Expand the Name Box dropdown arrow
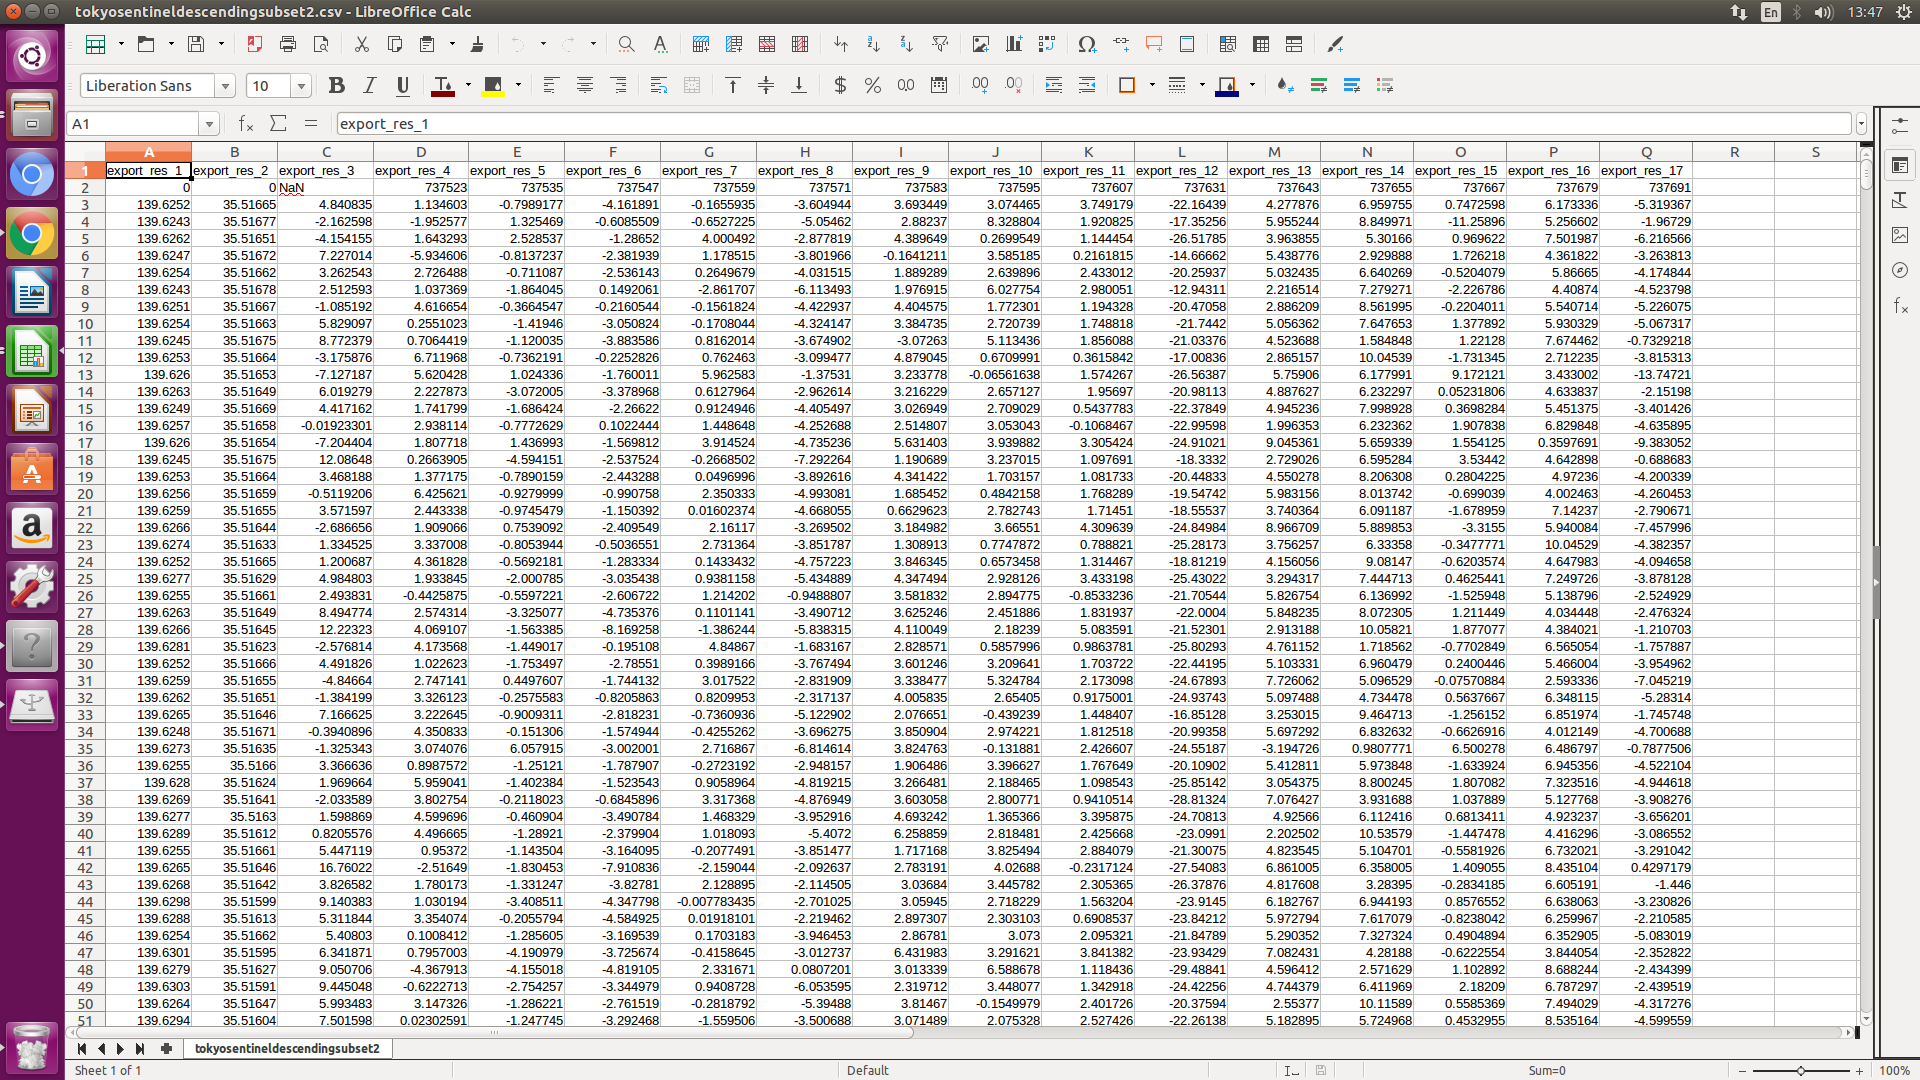This screenshot has height=1080, width=1920. coord(209,124)
